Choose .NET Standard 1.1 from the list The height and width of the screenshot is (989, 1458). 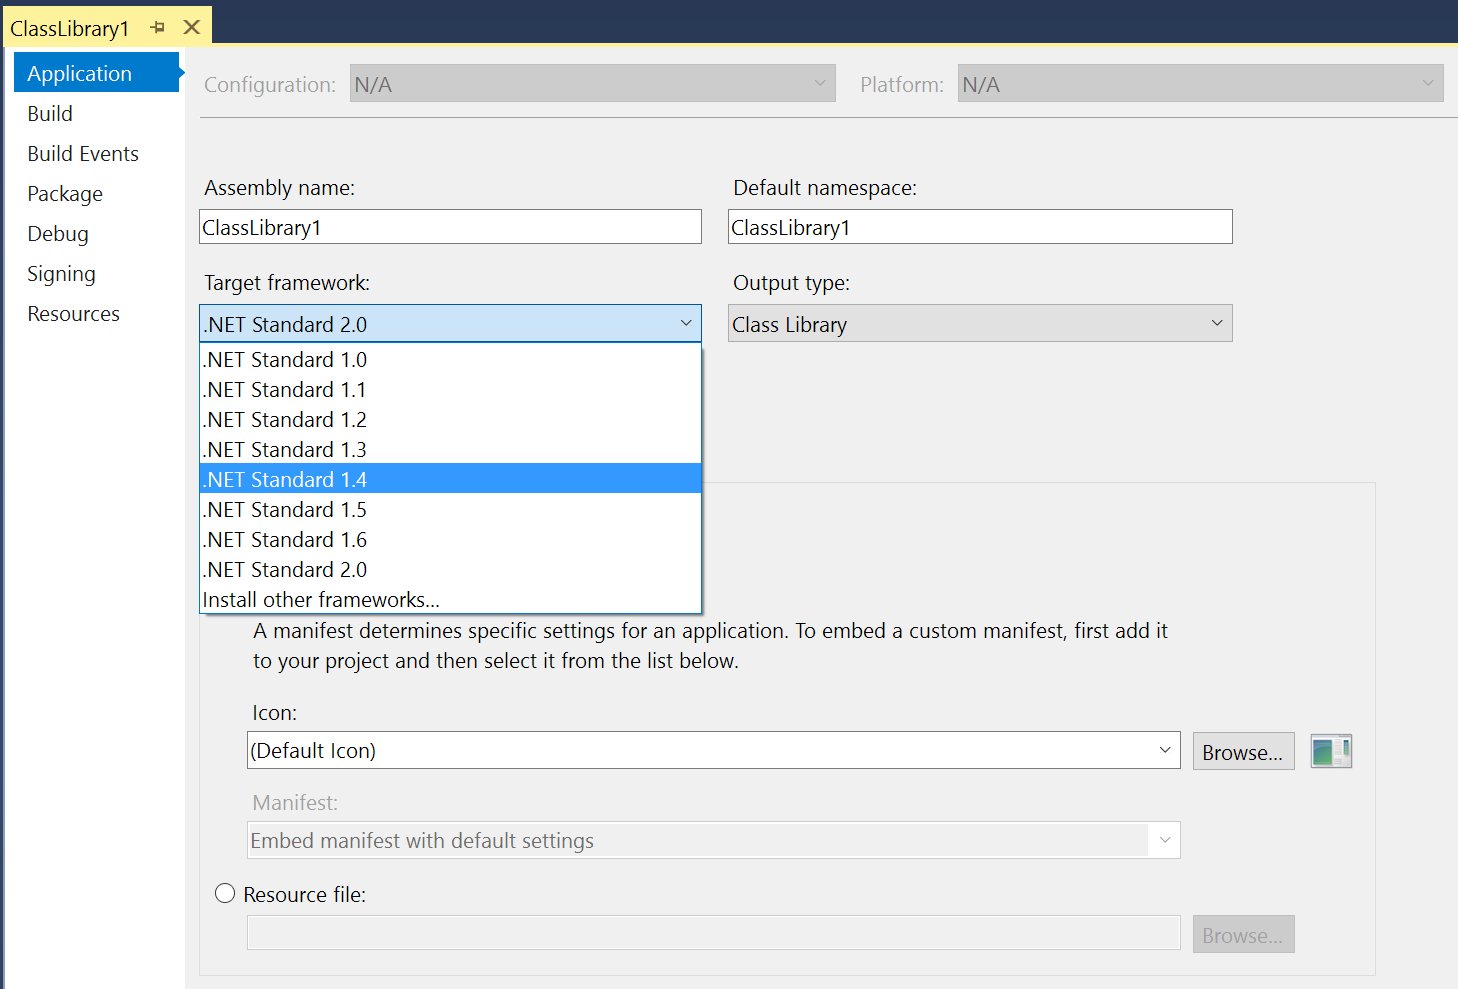(450, 389)
